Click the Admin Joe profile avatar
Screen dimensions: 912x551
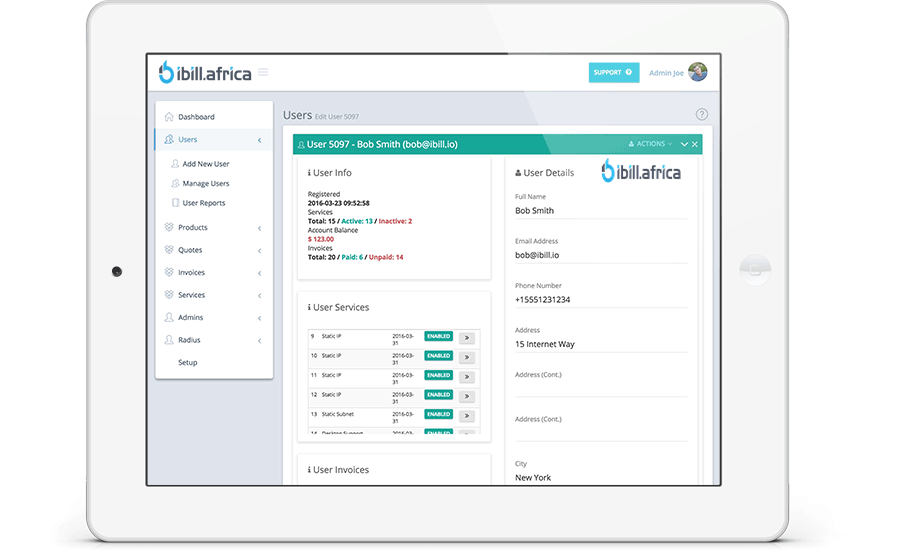coord(698,72)
